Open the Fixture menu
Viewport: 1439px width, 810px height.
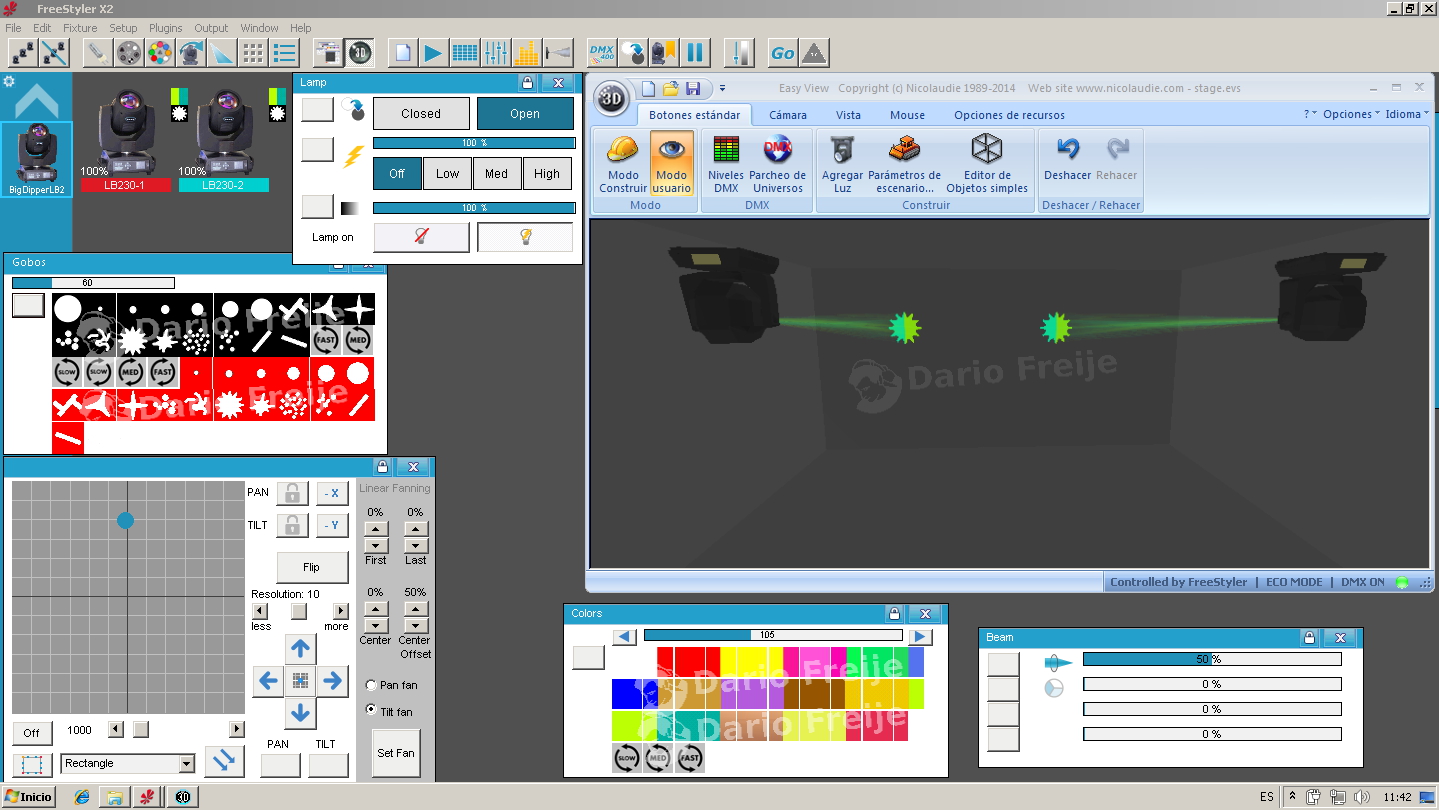point(80,28)
